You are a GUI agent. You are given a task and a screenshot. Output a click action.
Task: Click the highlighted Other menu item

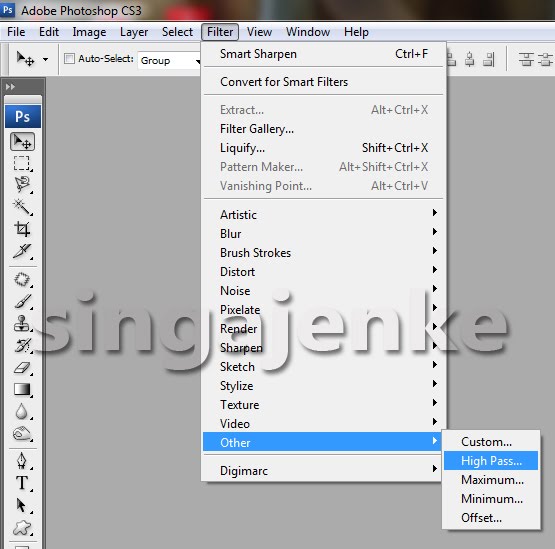pos(322,442)
